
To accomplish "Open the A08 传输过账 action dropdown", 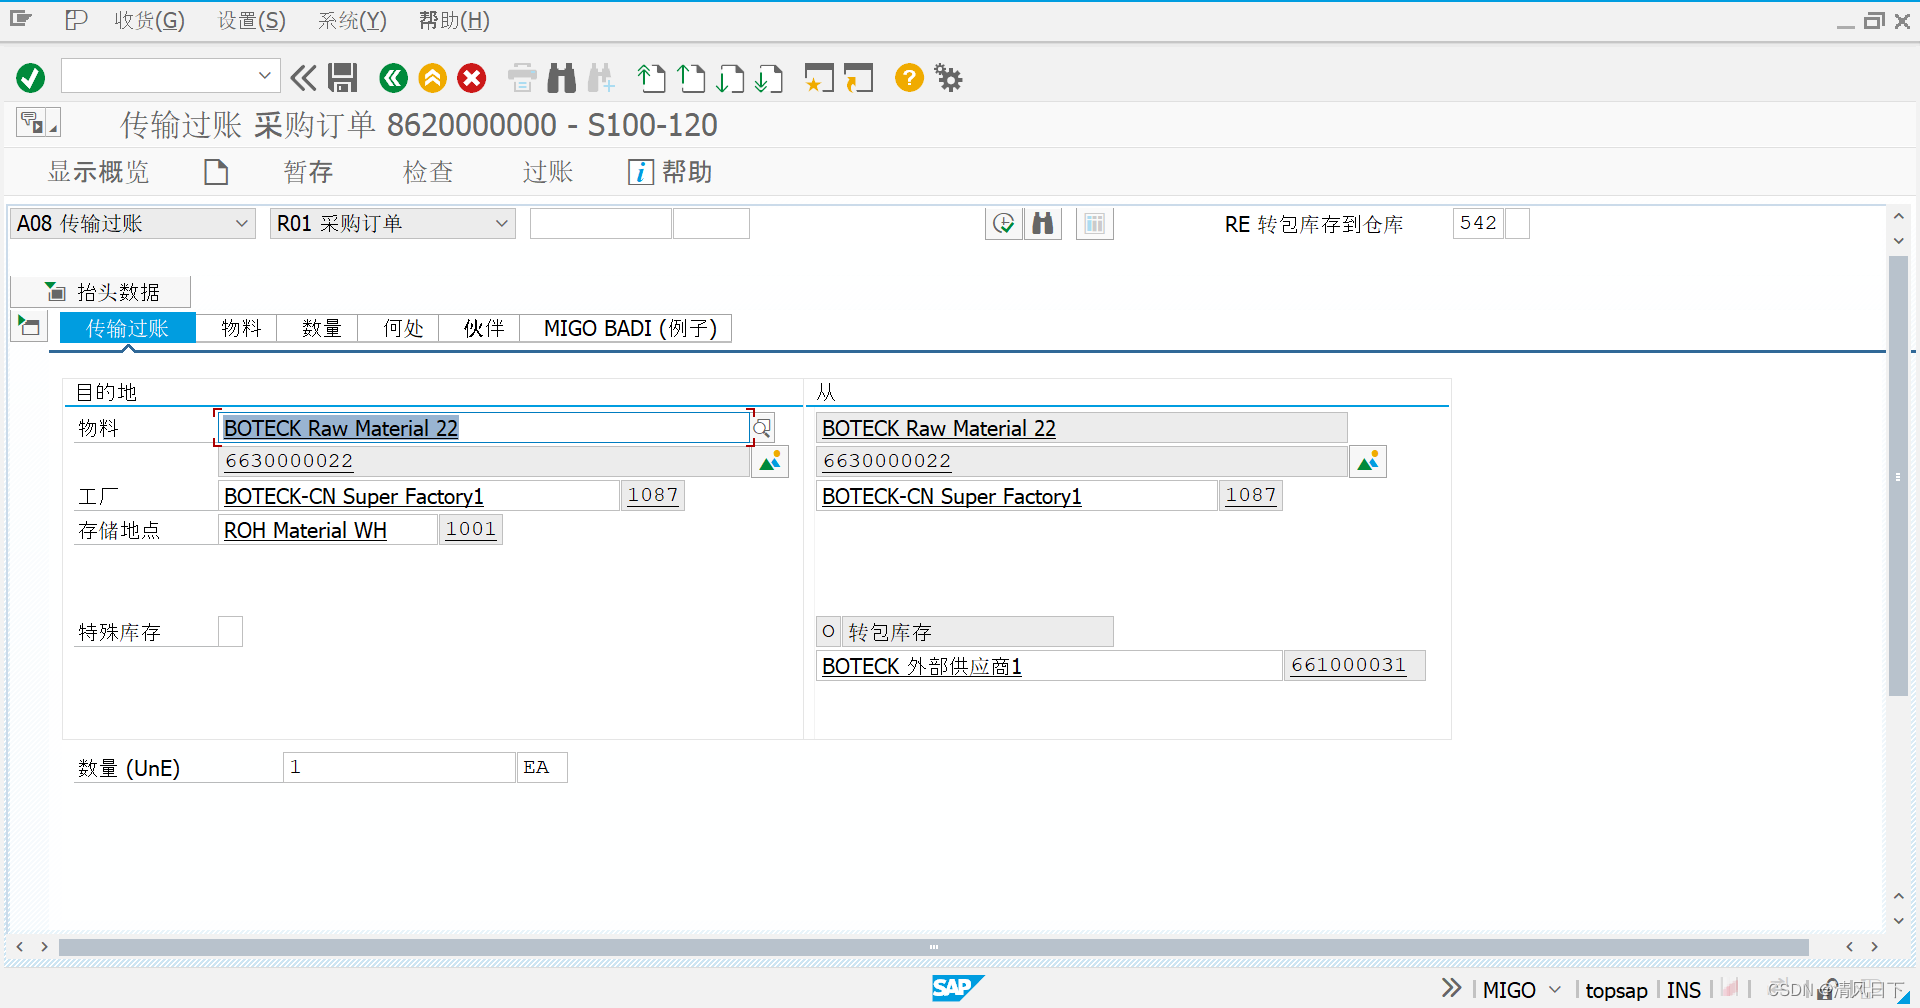I will [241, 223].
